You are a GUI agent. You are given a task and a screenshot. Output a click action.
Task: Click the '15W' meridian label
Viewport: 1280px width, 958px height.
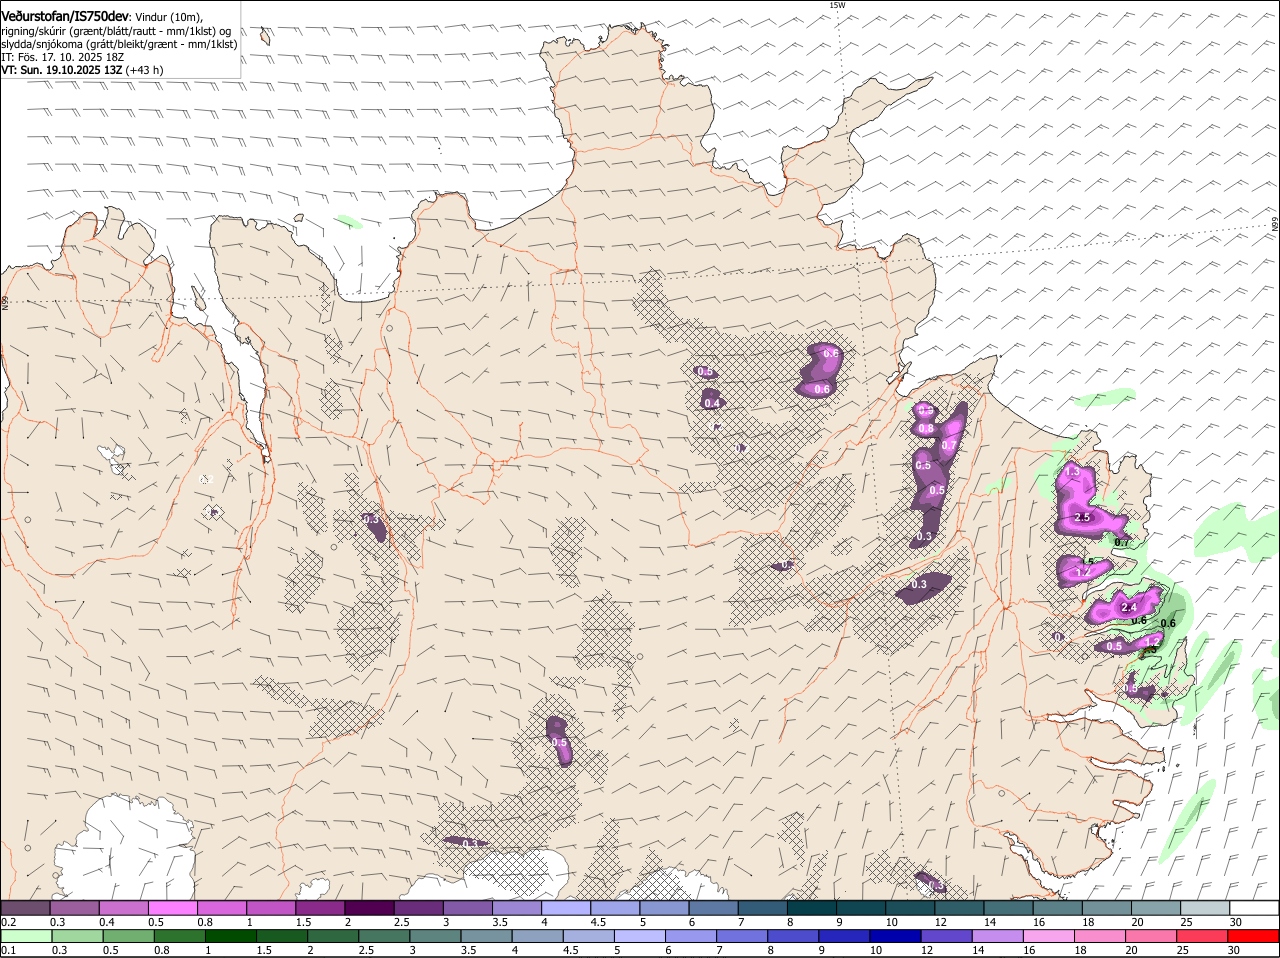pos(837,5)
